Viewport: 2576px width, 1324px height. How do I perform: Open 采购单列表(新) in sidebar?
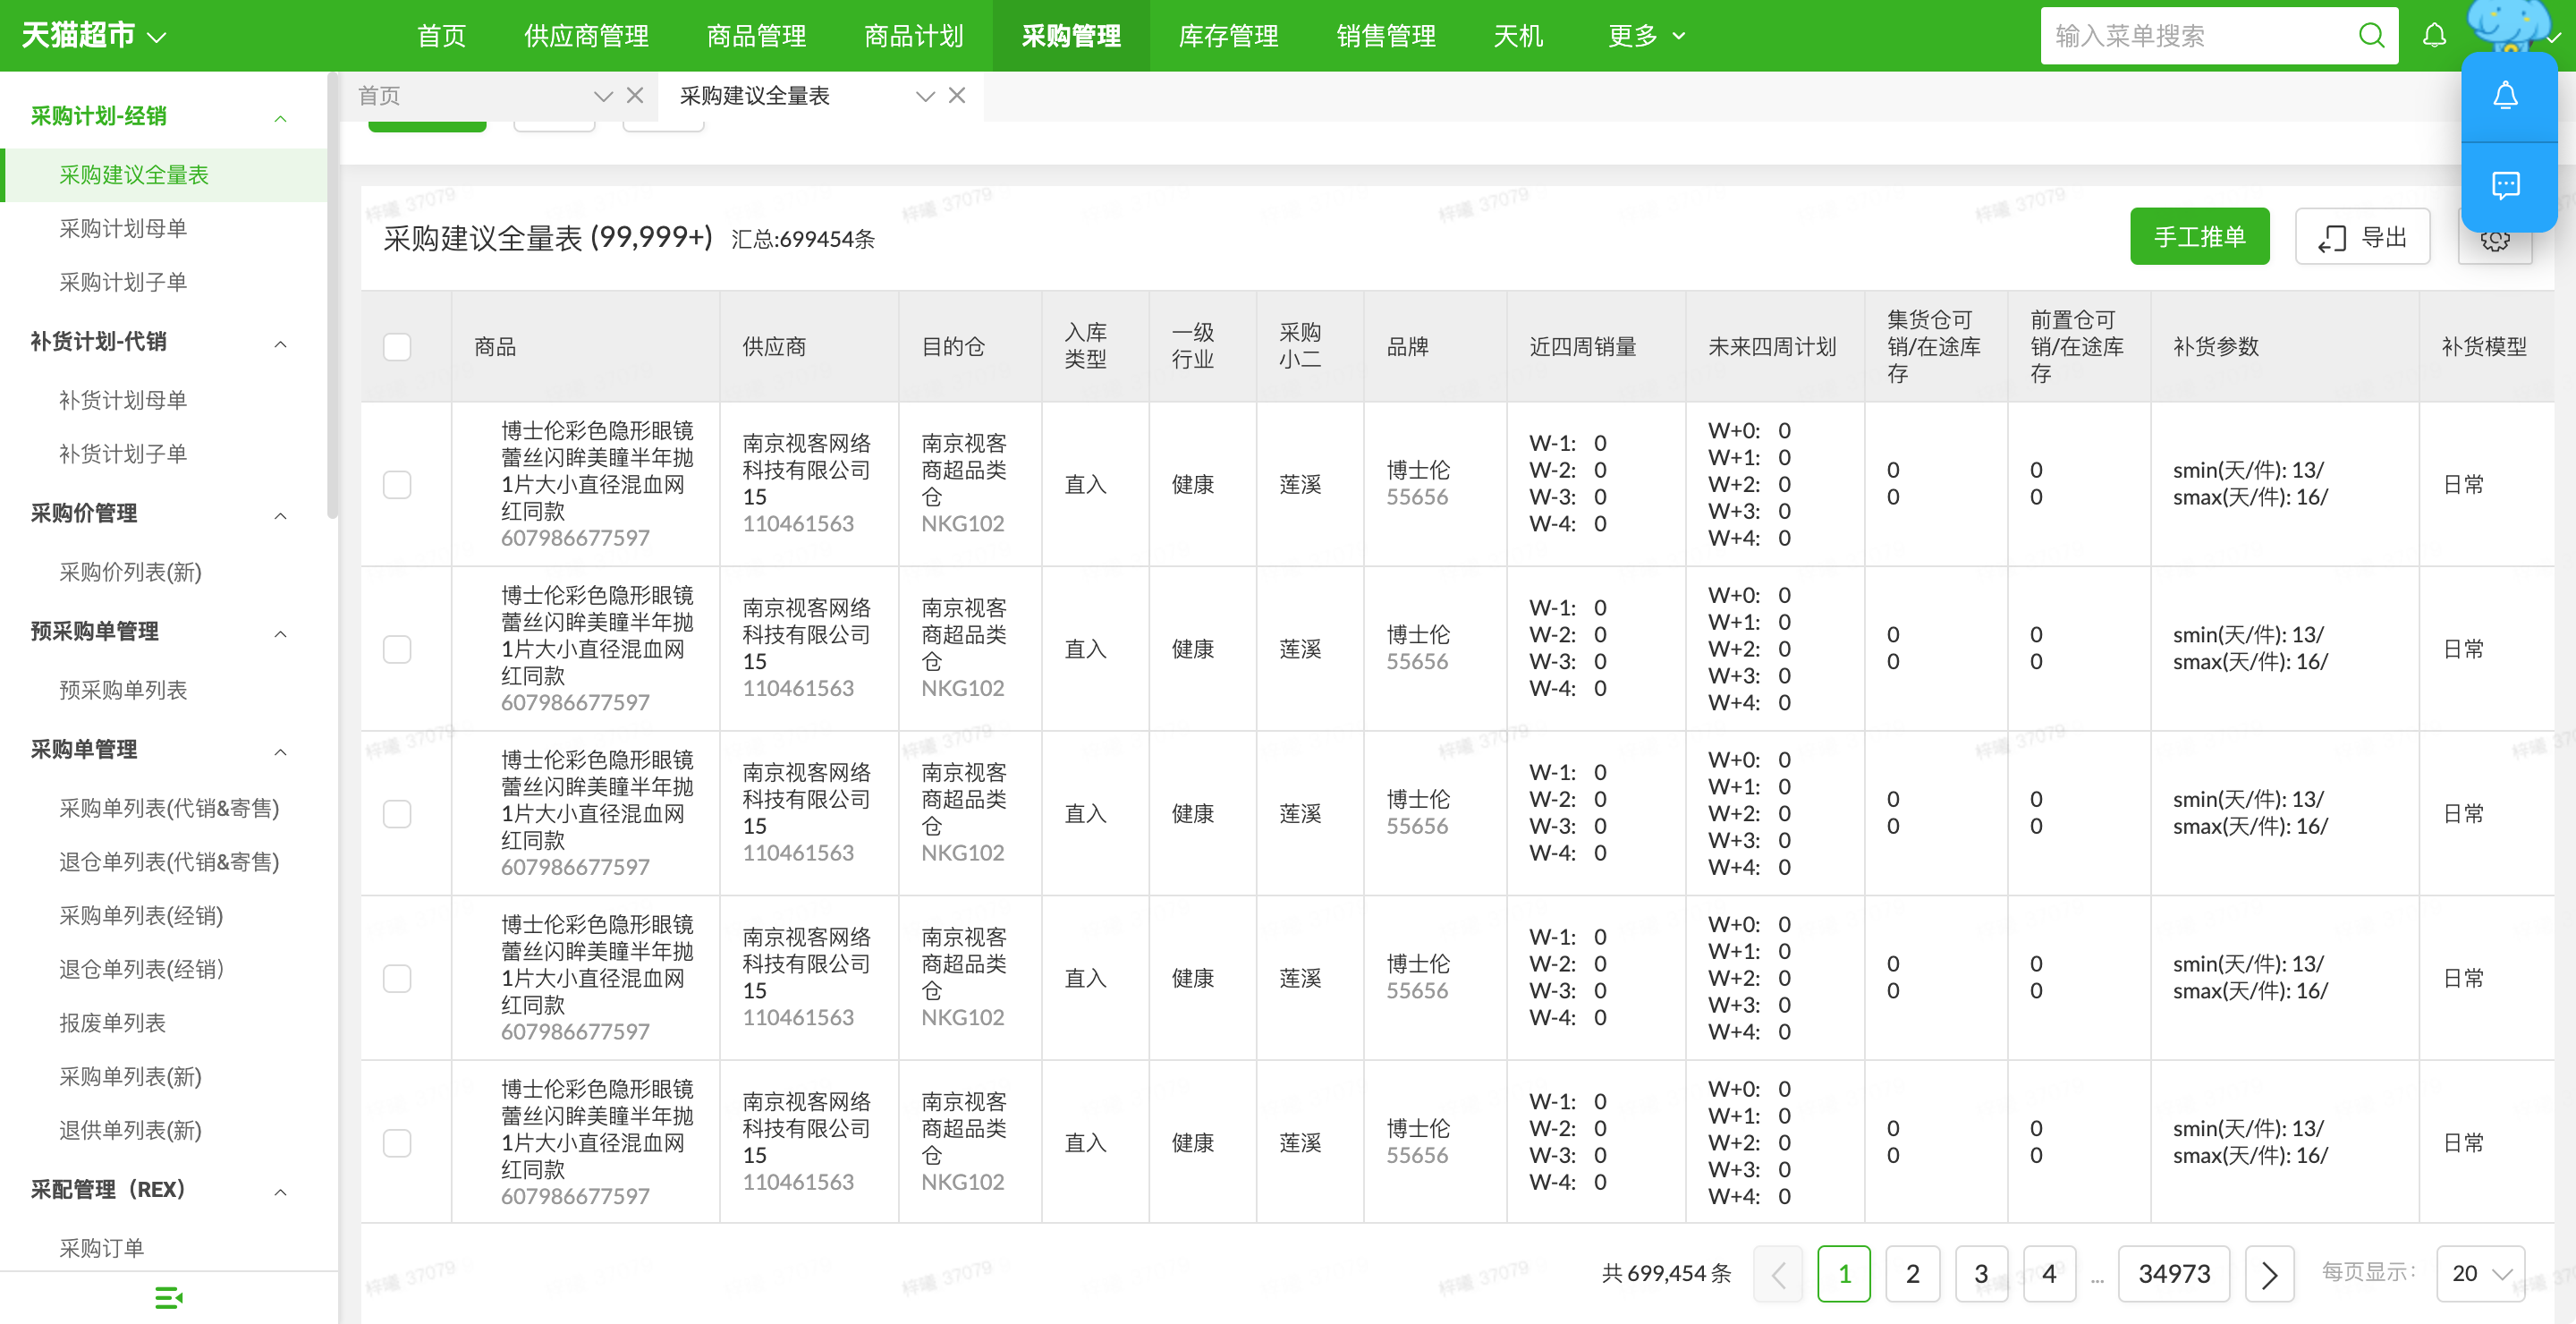click(130, 1078)
